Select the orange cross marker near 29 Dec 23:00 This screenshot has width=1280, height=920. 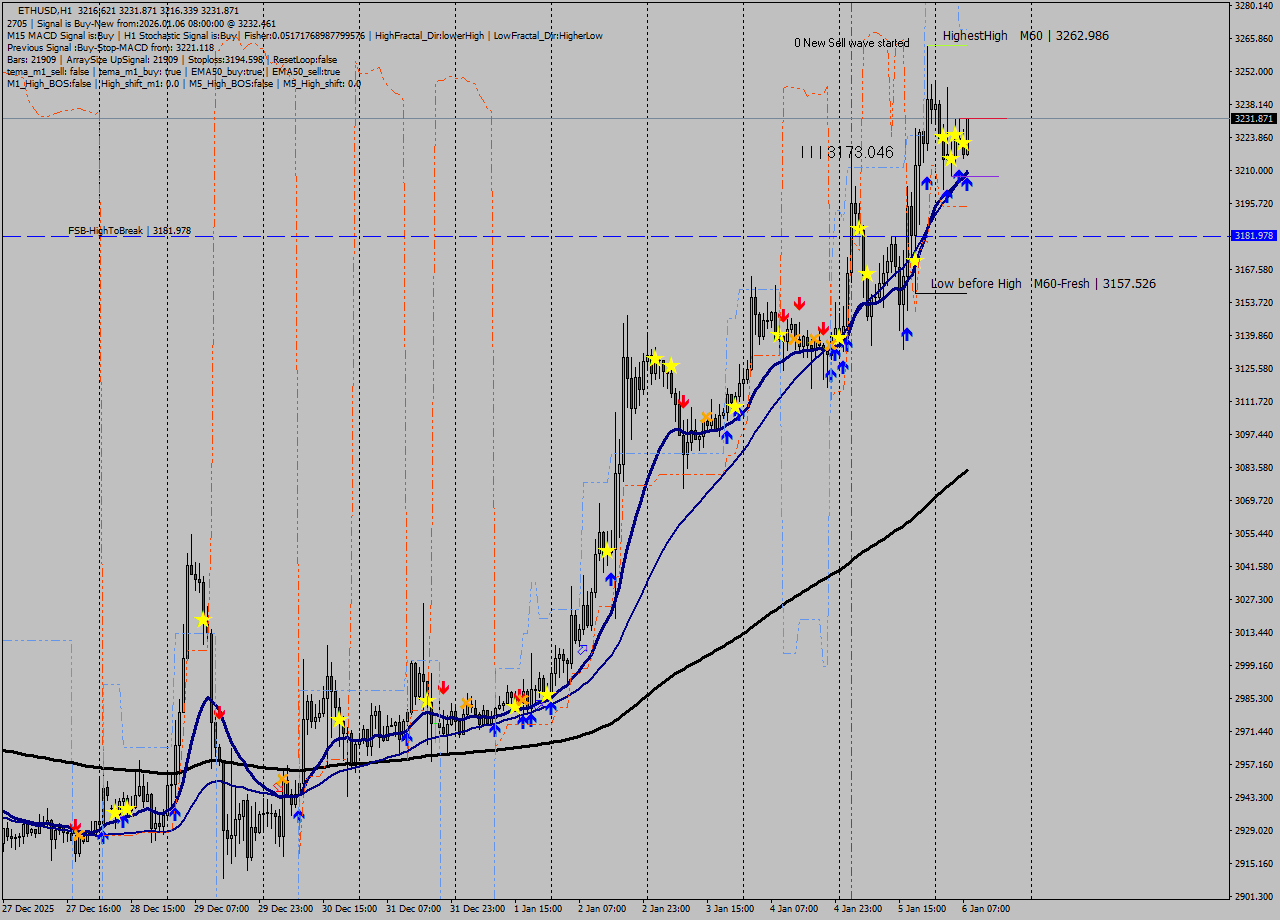pyautogui.click(x=281, y=780)
